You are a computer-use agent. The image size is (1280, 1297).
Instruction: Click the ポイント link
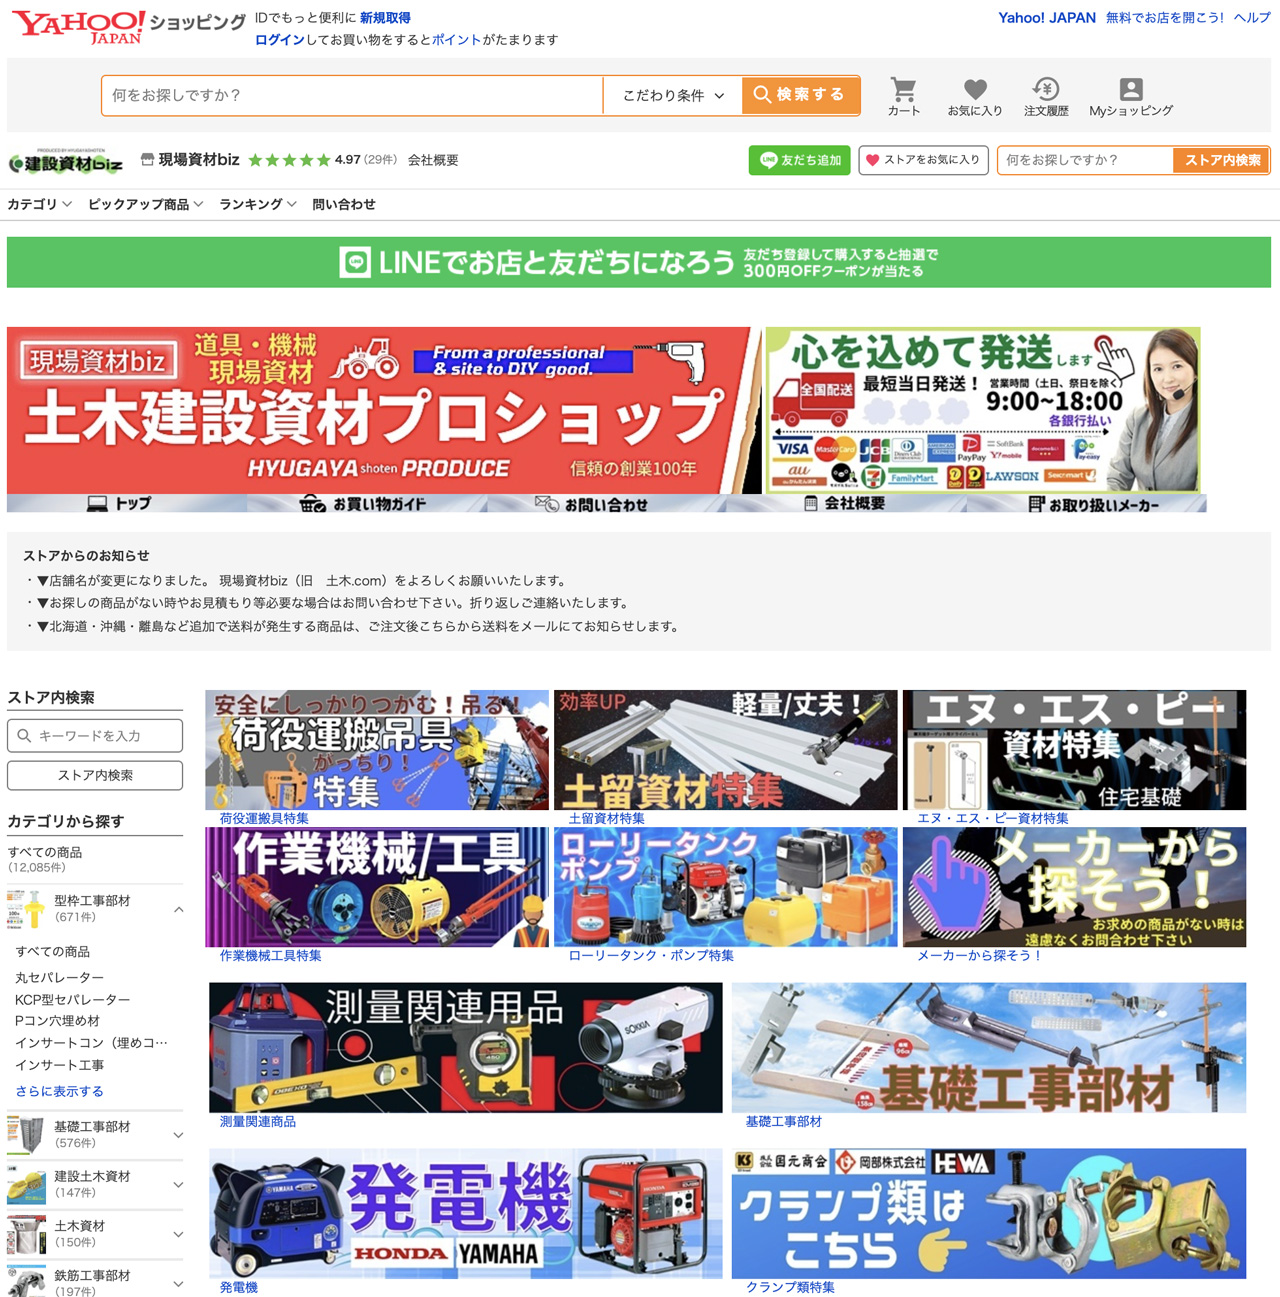tap(457, 40)
